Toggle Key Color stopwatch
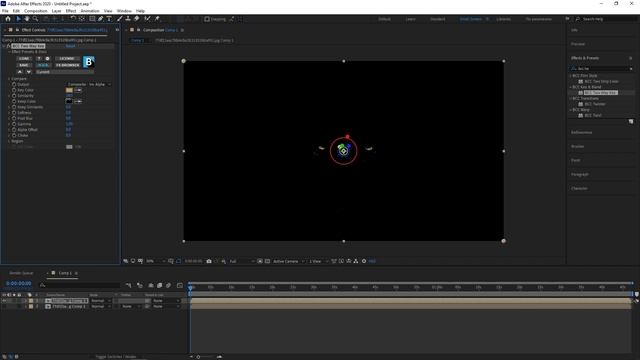Image resolution: width=640 pixels, height=360 pixels. (14, 90)
